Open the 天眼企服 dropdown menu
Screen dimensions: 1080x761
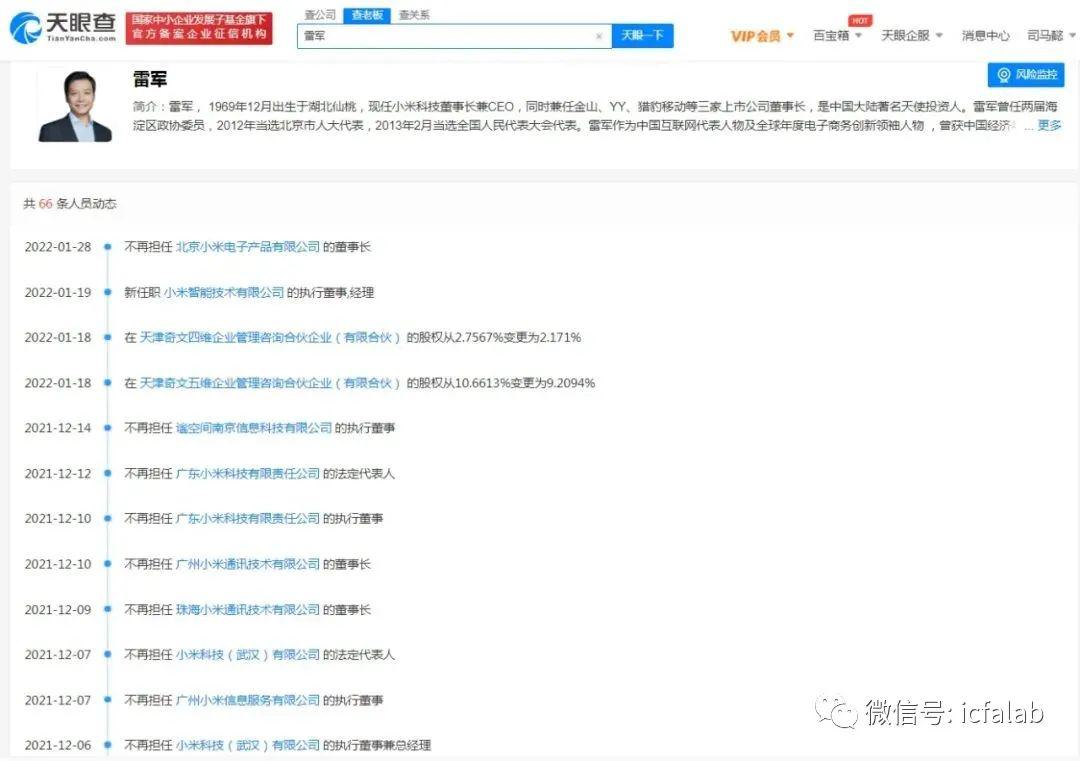point(912,35)
